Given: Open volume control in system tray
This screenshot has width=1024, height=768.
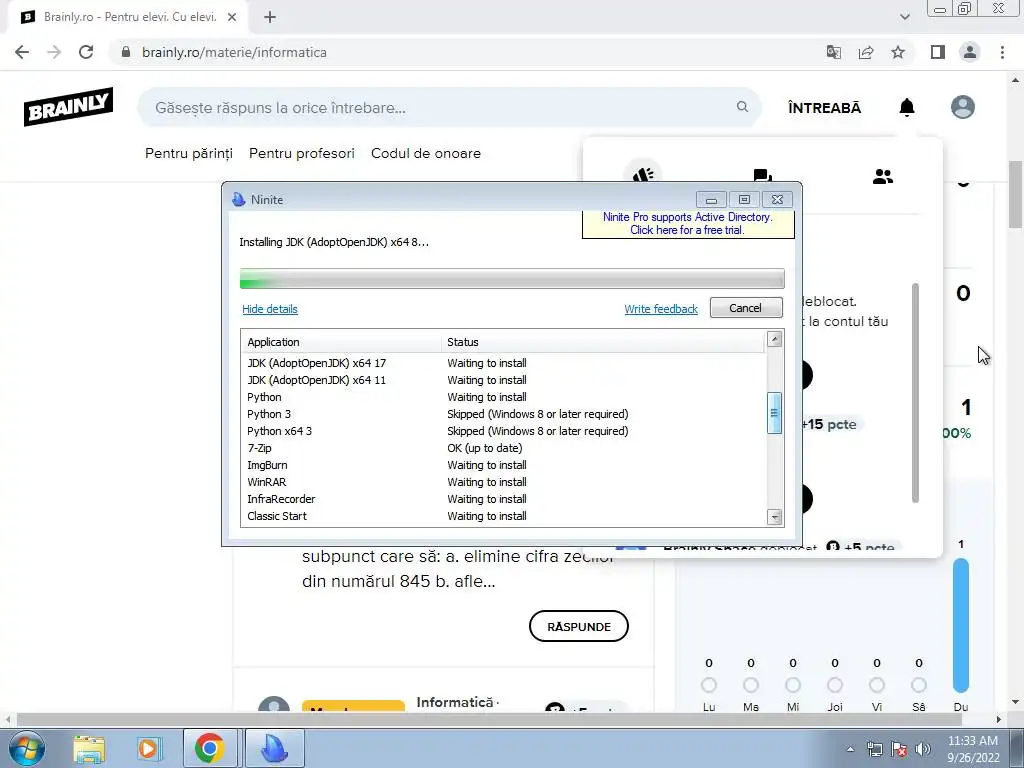Looking at the screenshot, I should pos(923,750).
